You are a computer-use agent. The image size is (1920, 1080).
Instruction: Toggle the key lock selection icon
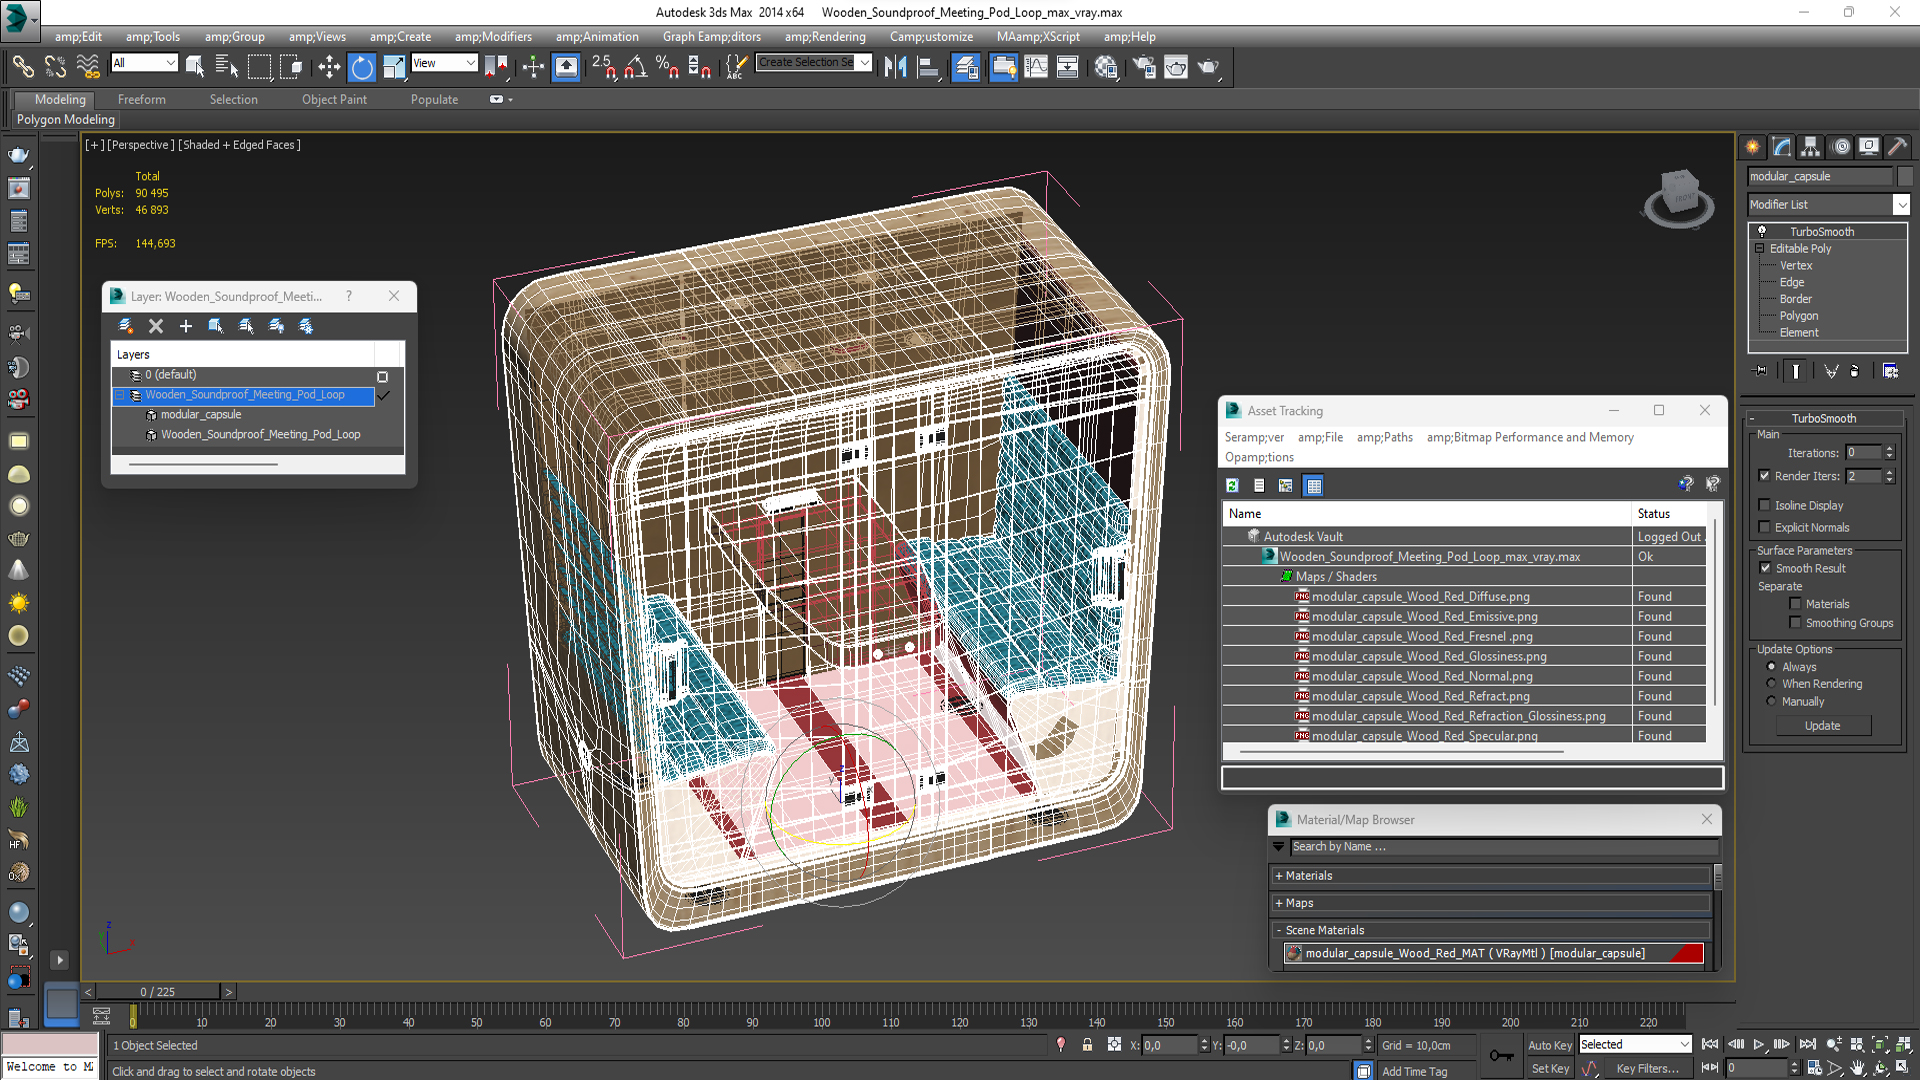click(x=1087, y=1045)
